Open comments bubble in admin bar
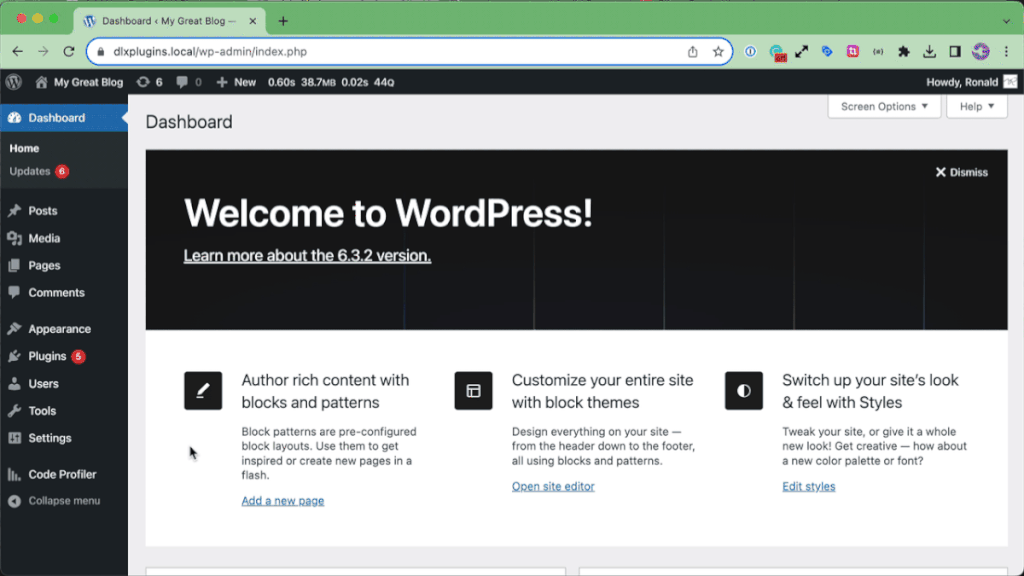1024x576 pixels. (189, 82)
